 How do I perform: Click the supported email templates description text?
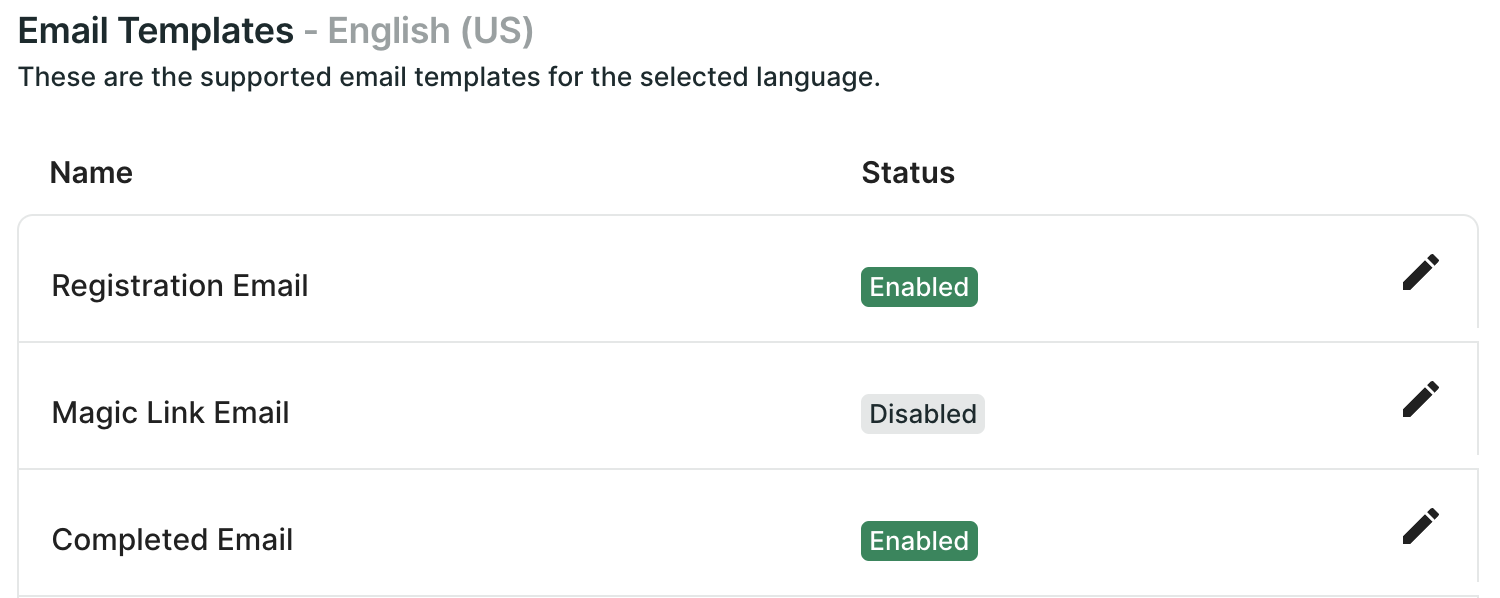(449, 77)
